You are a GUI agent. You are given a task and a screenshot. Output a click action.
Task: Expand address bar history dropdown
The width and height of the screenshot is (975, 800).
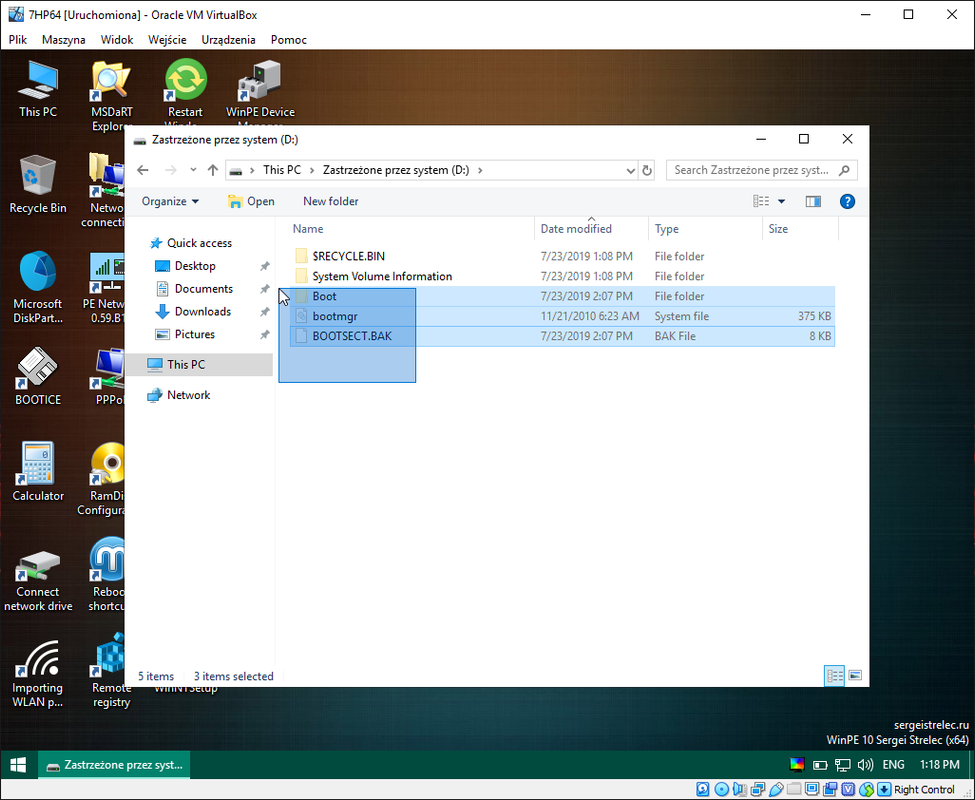pyautogui.click(x=630, y=170)
